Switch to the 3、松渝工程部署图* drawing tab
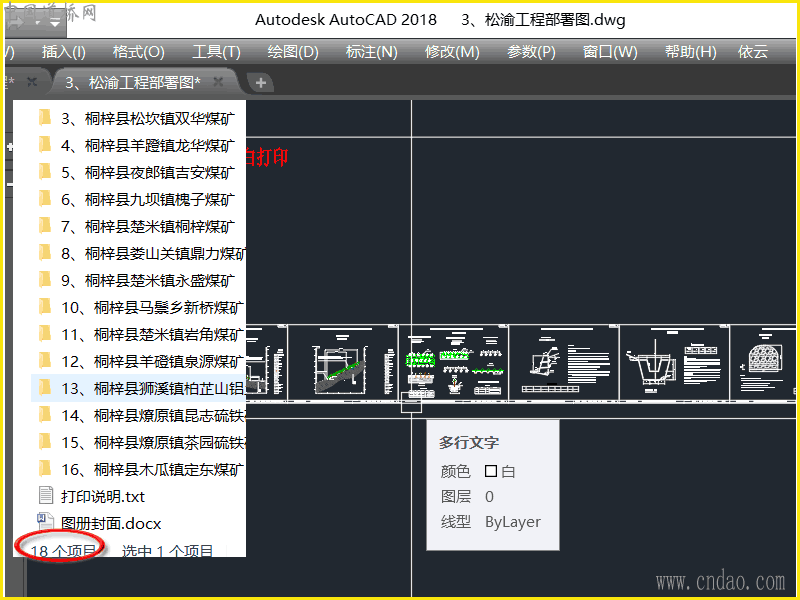Screen dimensions: 800x600 133,82
